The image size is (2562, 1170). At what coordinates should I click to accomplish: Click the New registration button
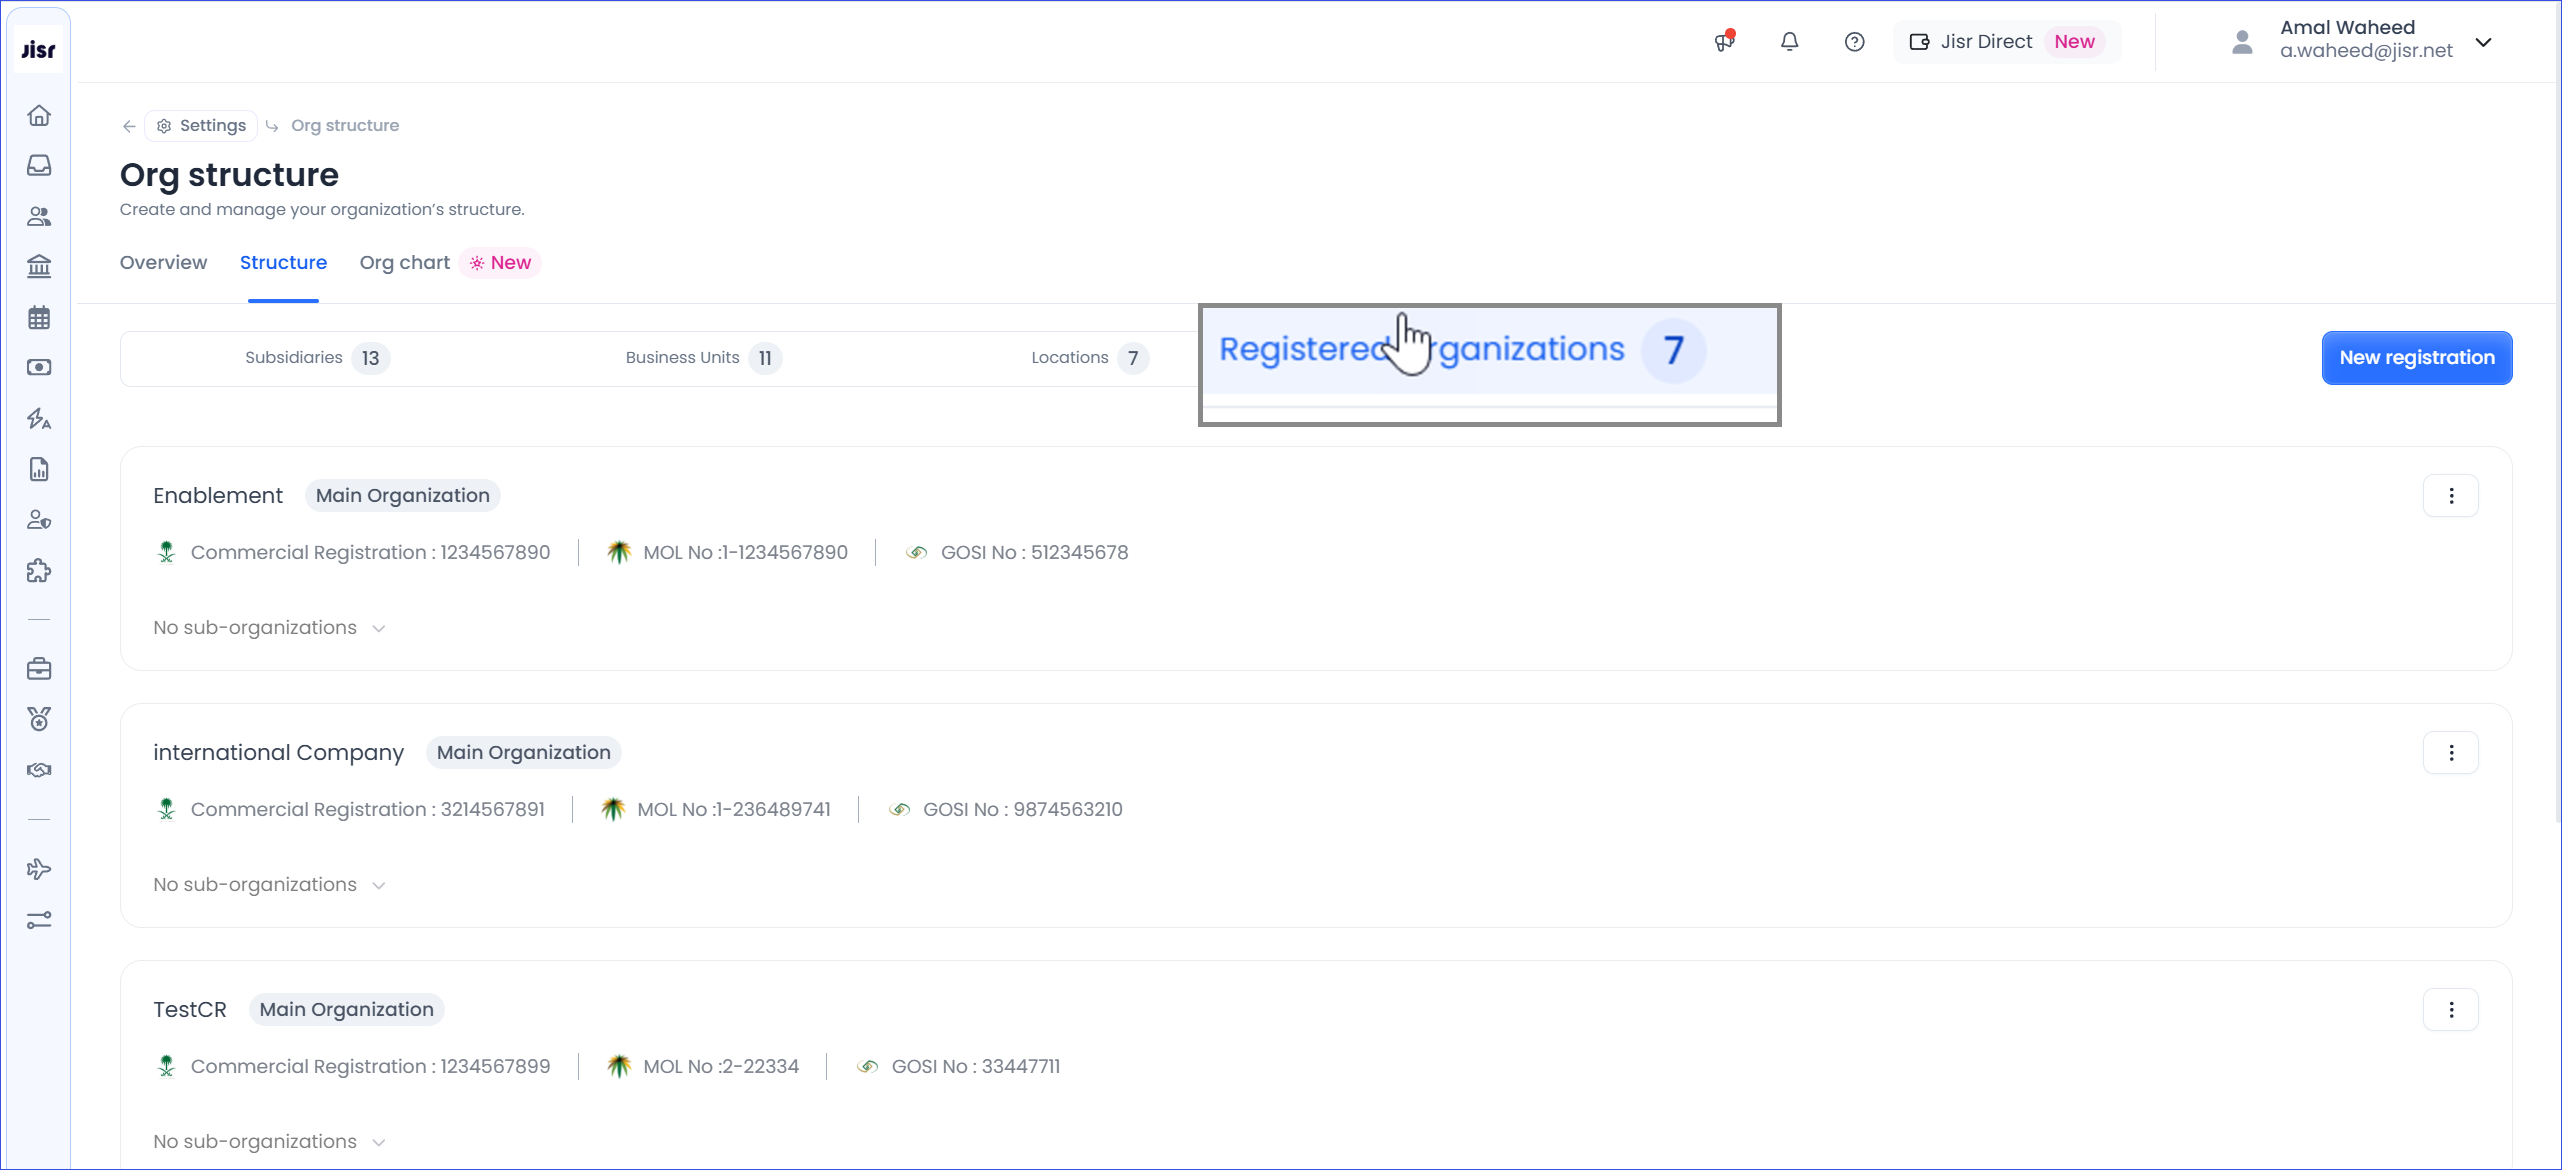tap(2416, 358)
